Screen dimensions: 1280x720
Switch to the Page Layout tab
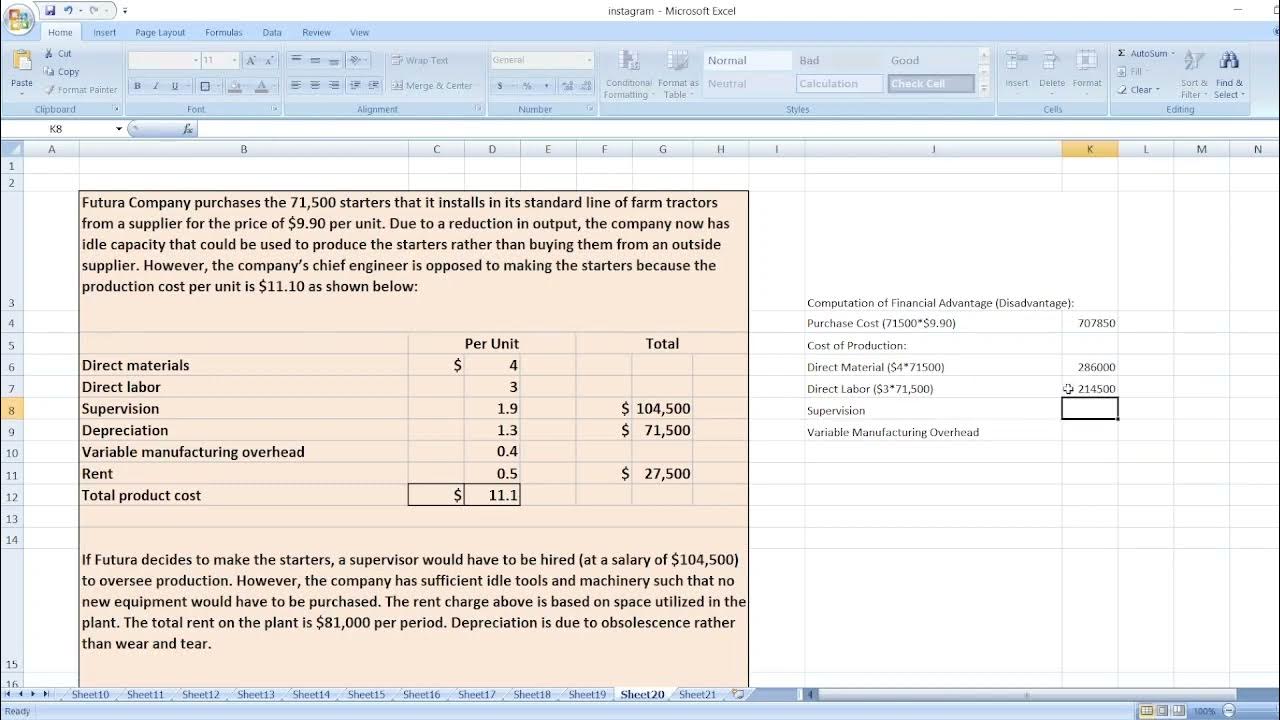[160, 32]
